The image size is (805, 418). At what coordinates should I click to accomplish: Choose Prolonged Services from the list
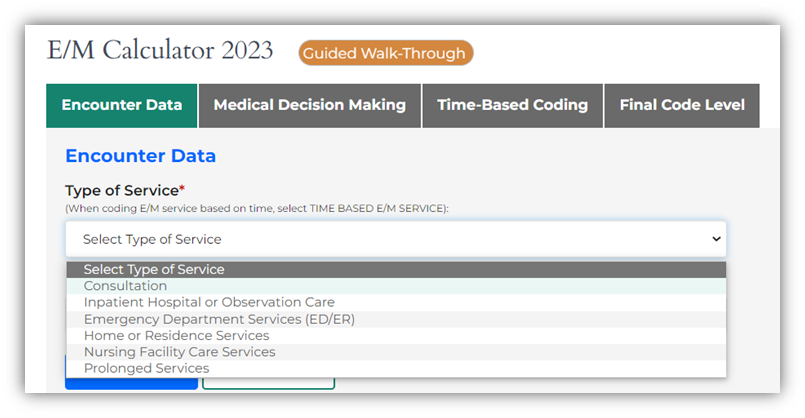coord(146,368)
